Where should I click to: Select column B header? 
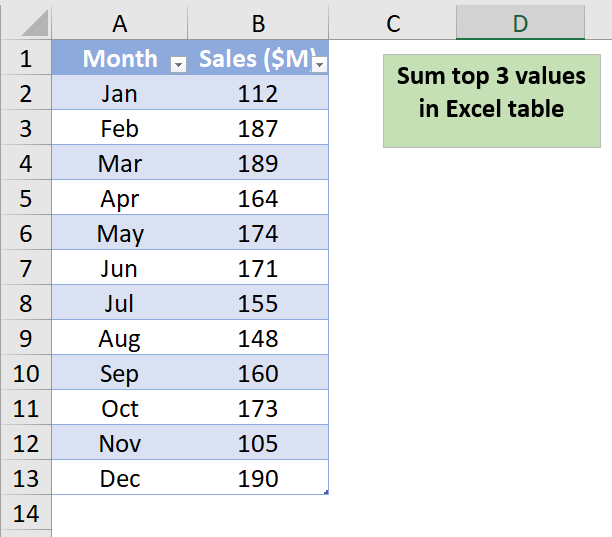tap(258, 23)
